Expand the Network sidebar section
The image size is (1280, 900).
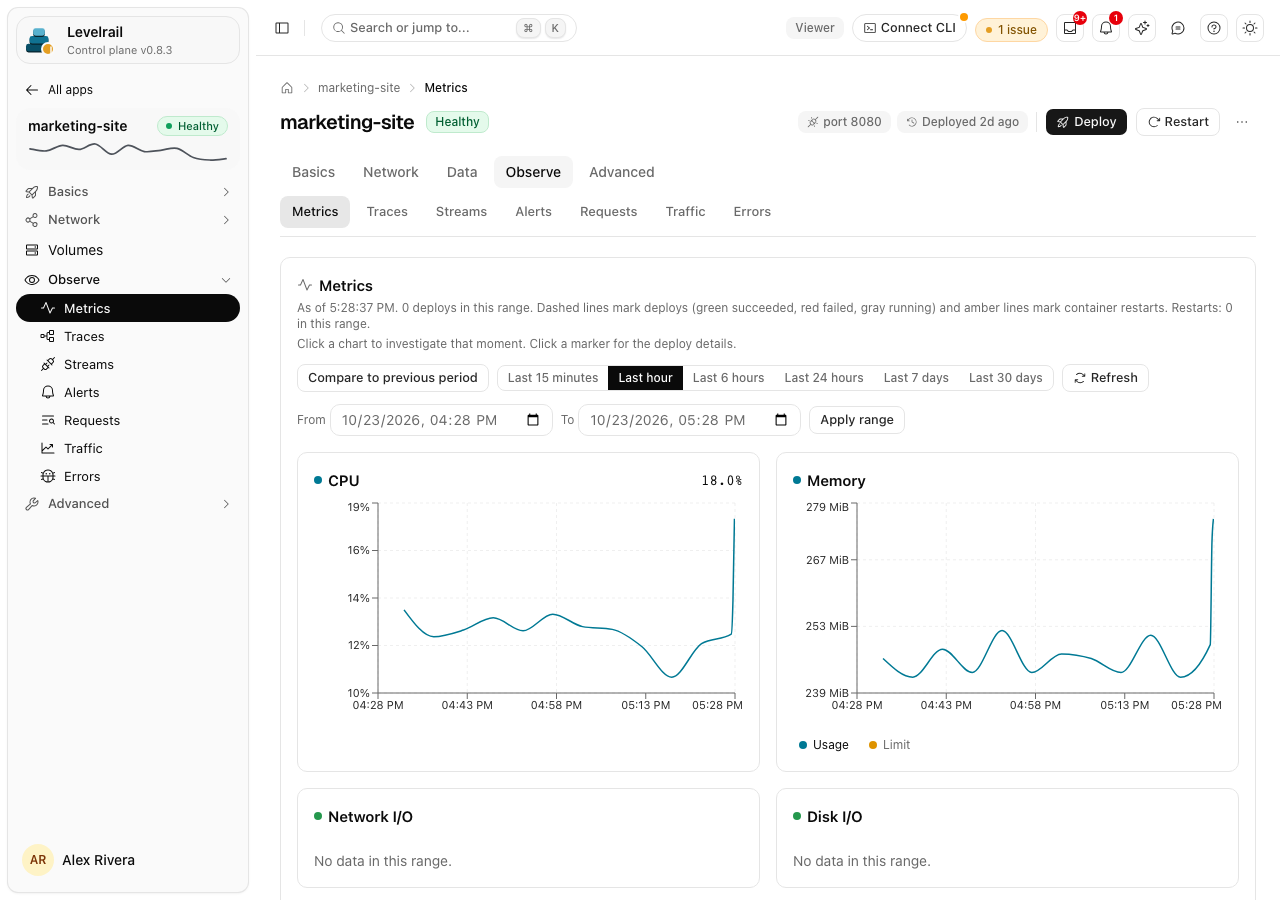[128, 220]
